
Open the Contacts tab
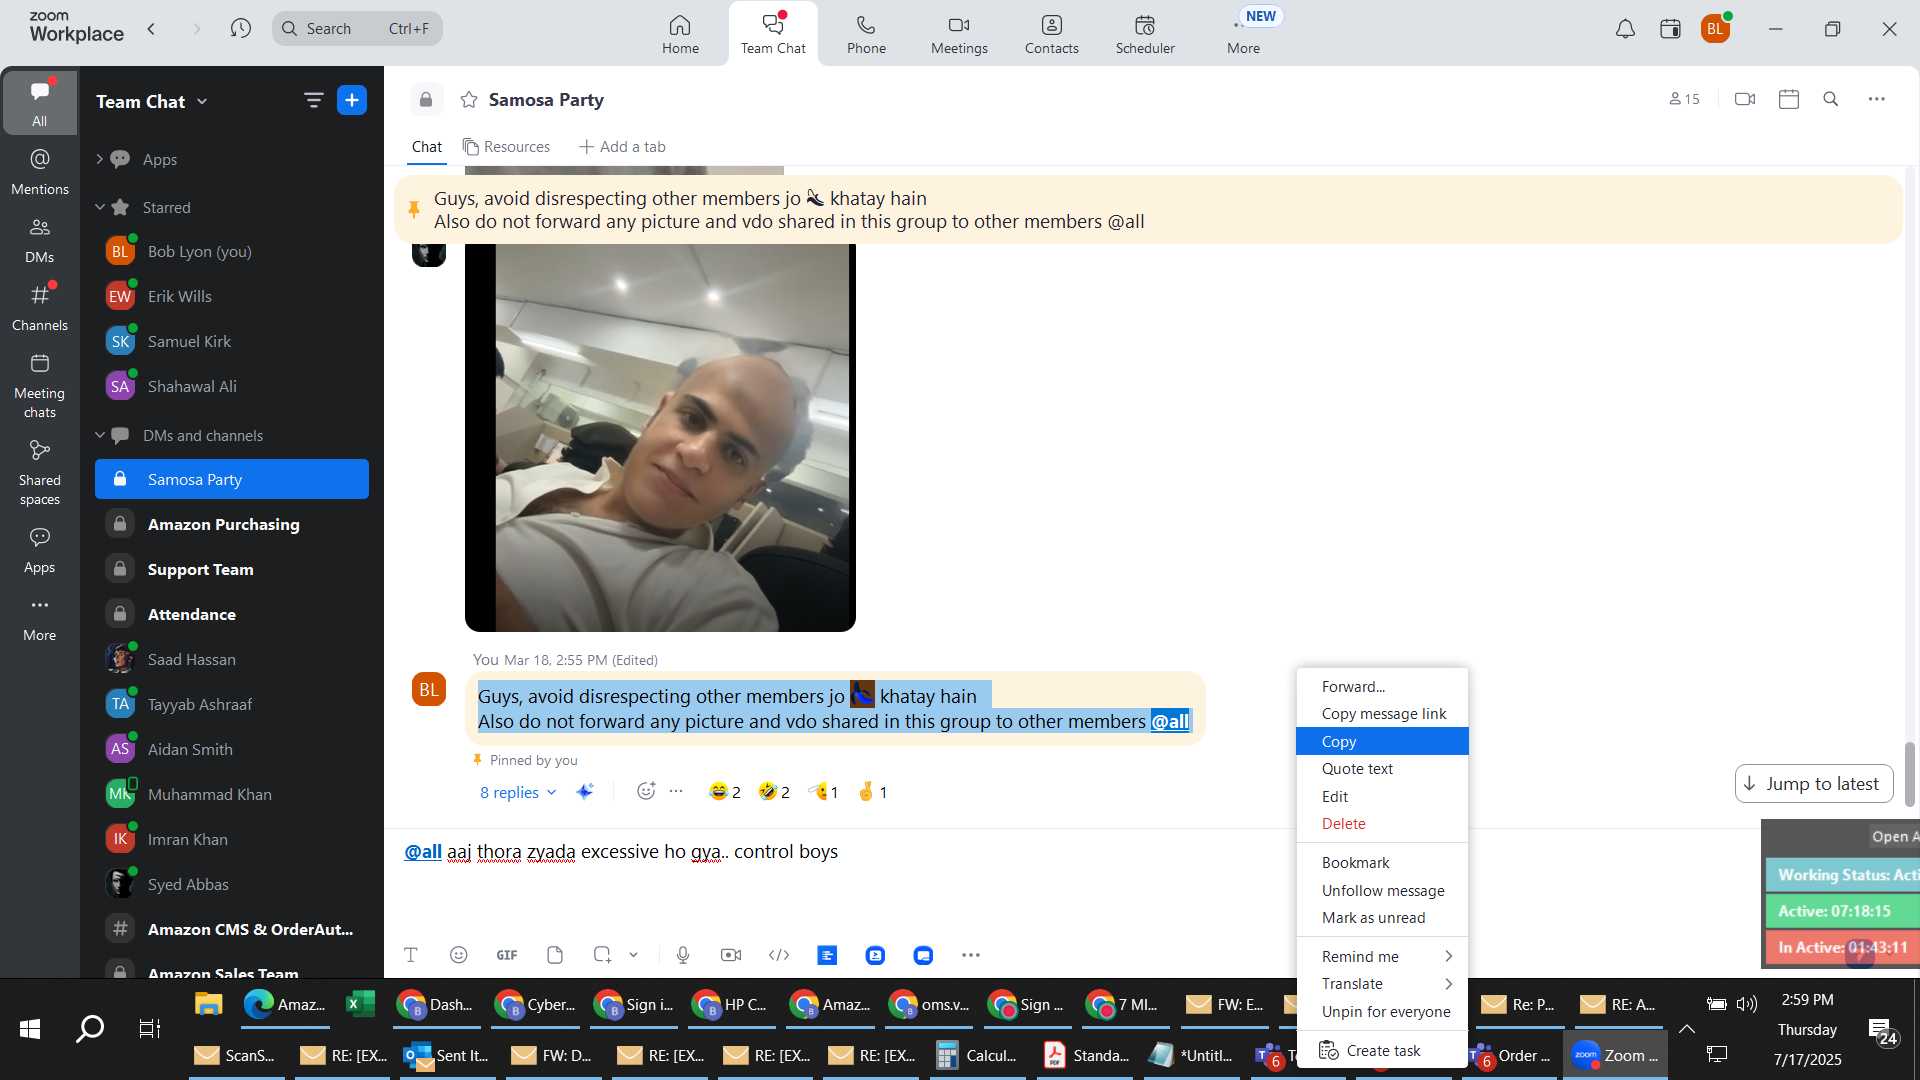point(1051,34)
